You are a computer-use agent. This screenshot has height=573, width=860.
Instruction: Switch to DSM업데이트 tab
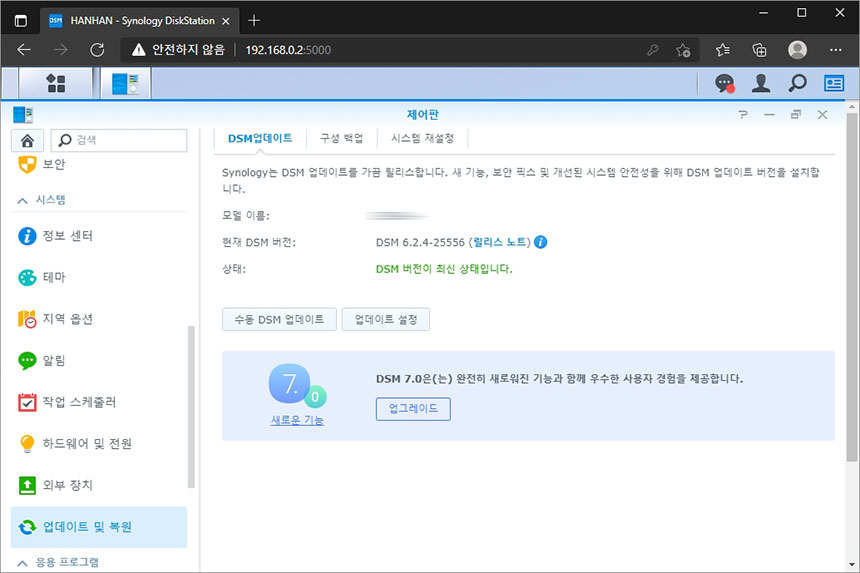pos(260,138)
